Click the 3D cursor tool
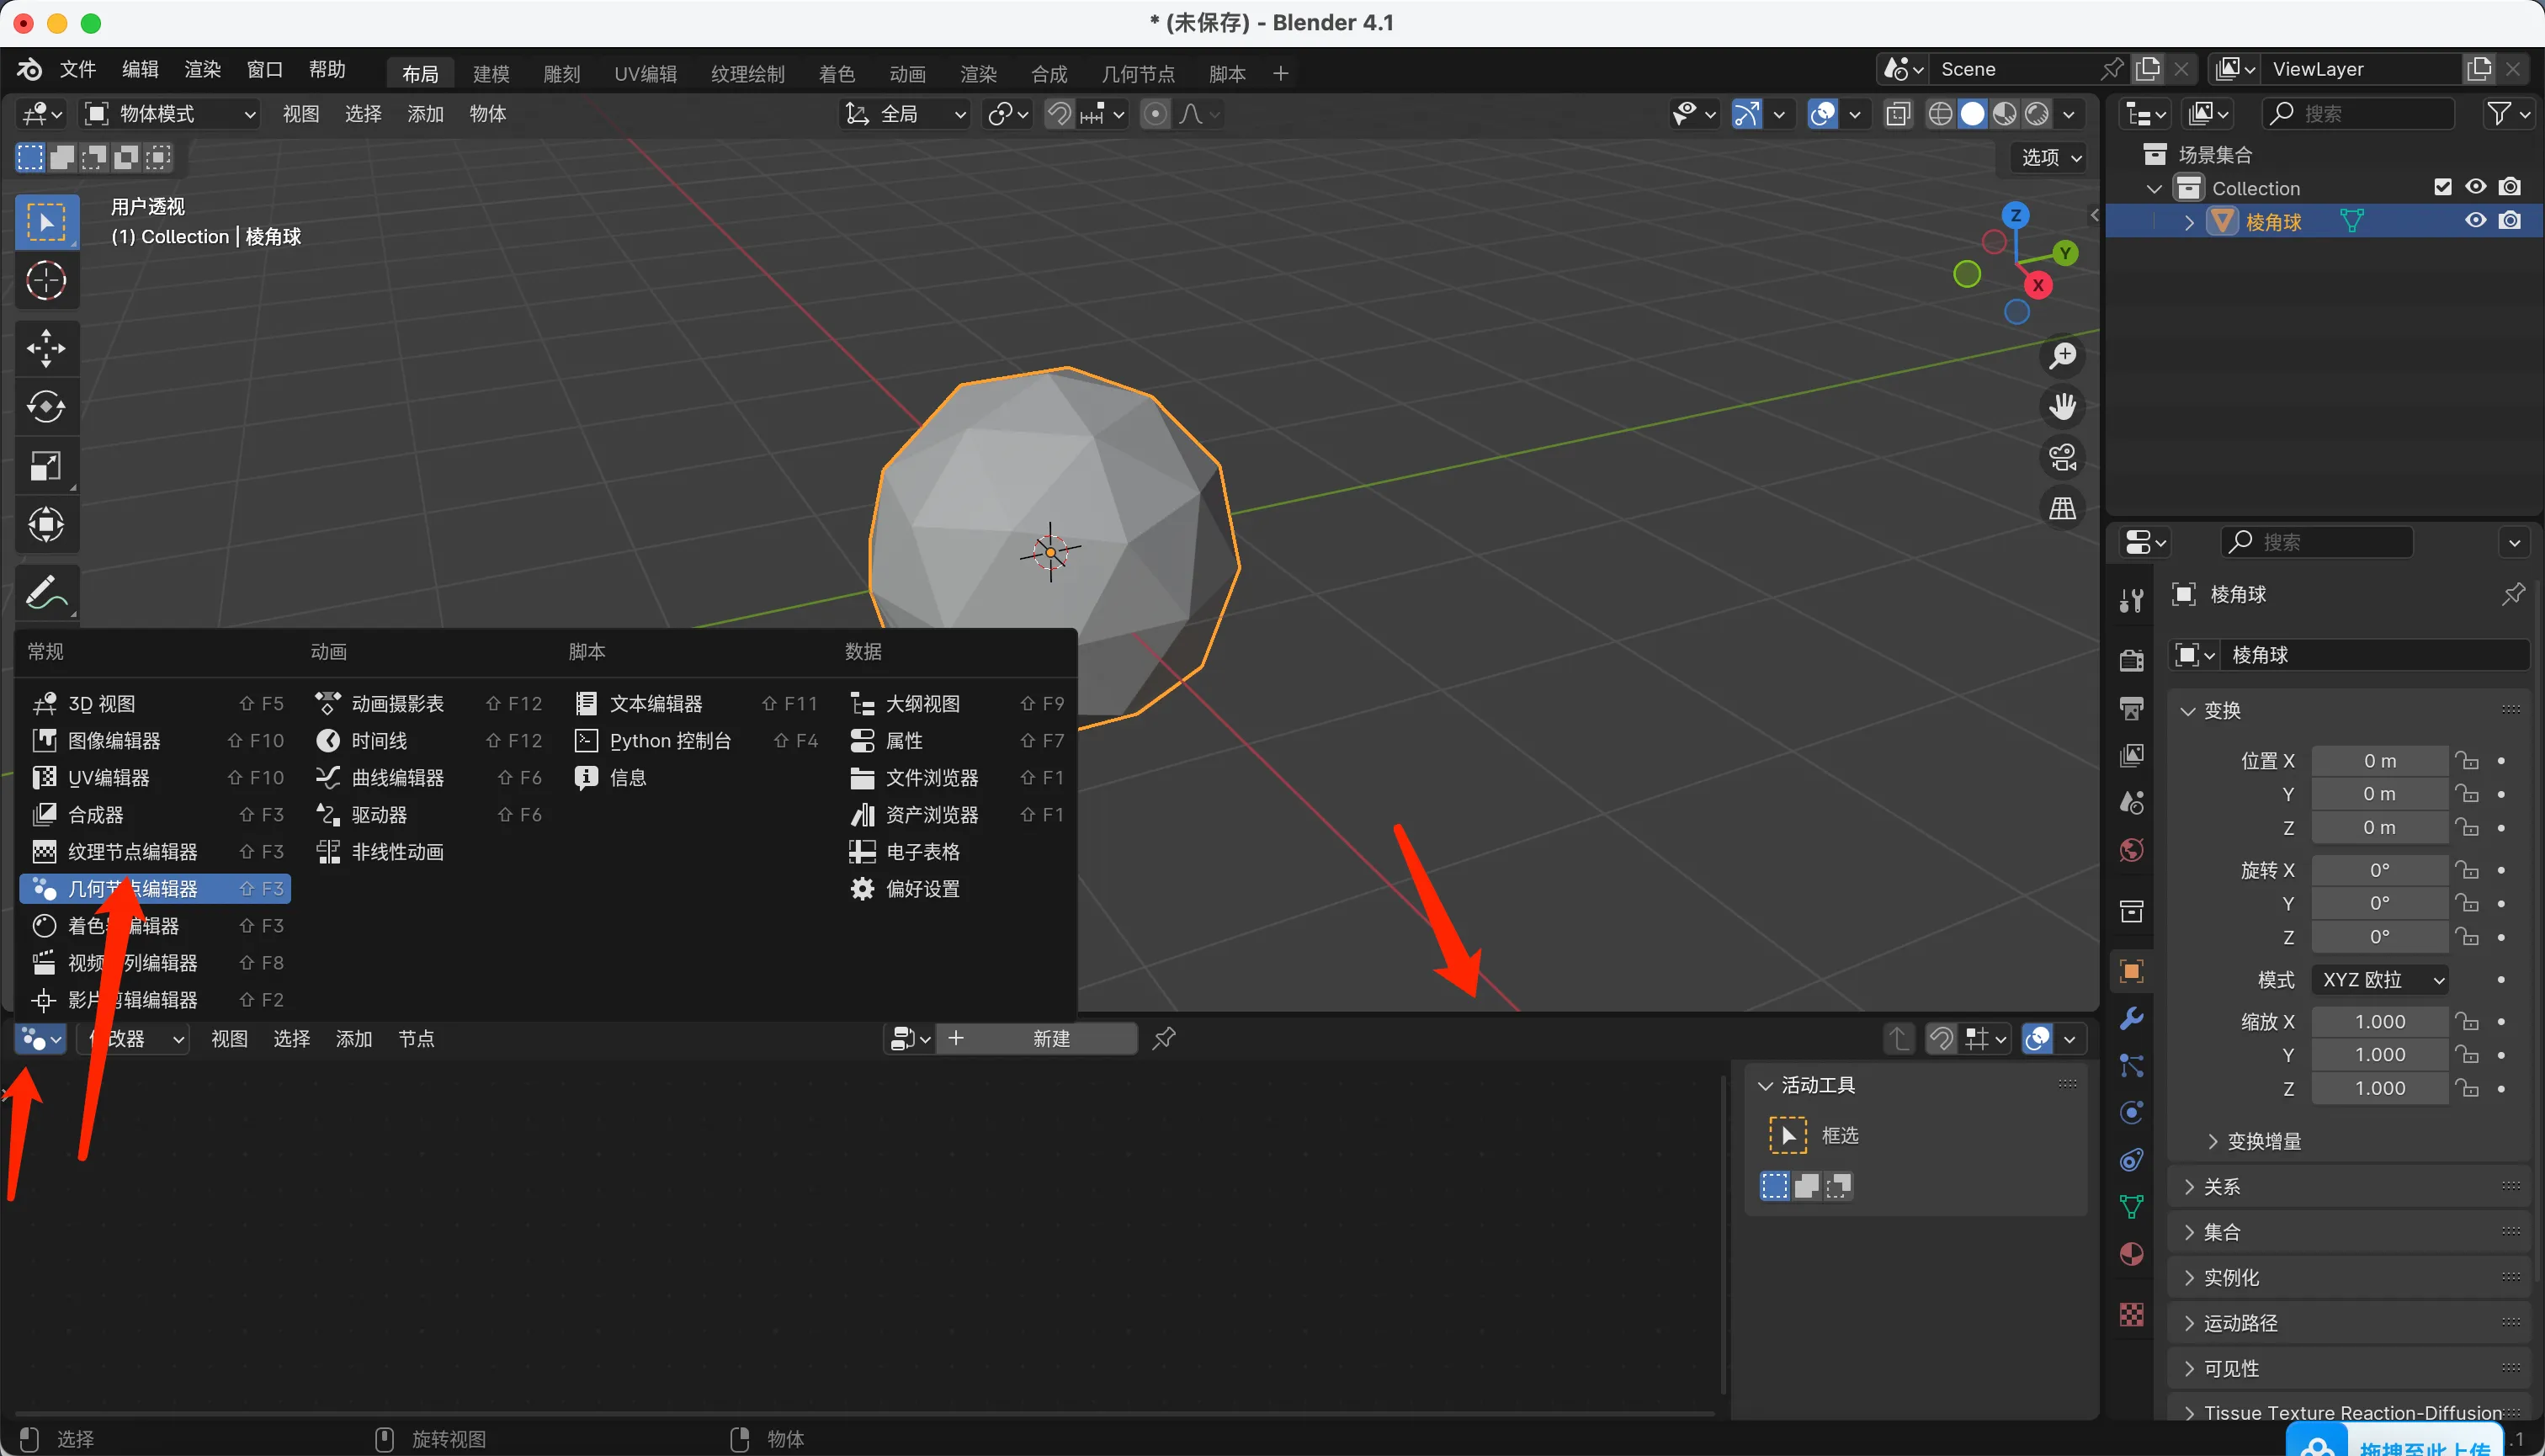The height and width of the screenshot is (1456, 2545). pyautogui.click(x=46, y=281)
